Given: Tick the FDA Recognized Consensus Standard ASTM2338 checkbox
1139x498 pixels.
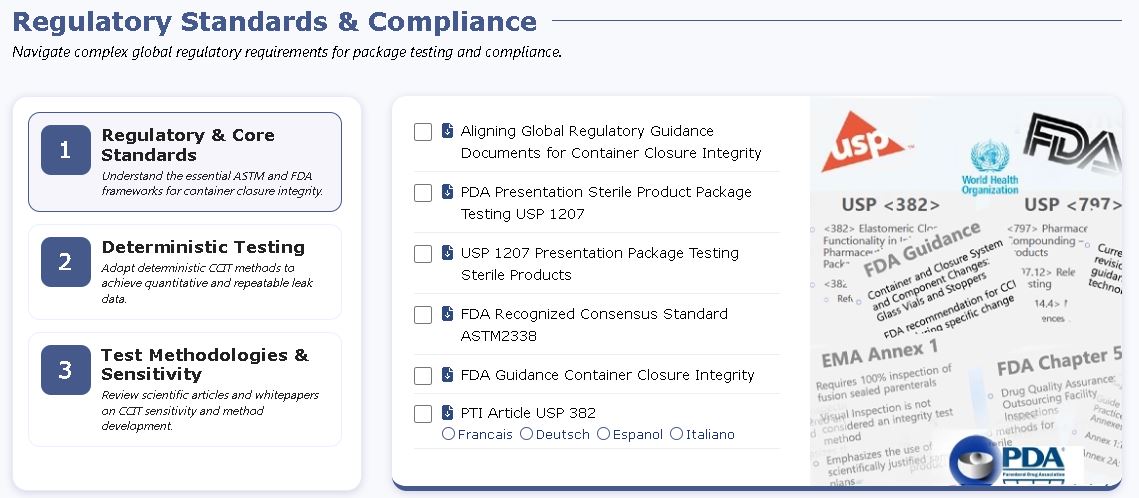Looking at the screenshot, I should [423, 315].
